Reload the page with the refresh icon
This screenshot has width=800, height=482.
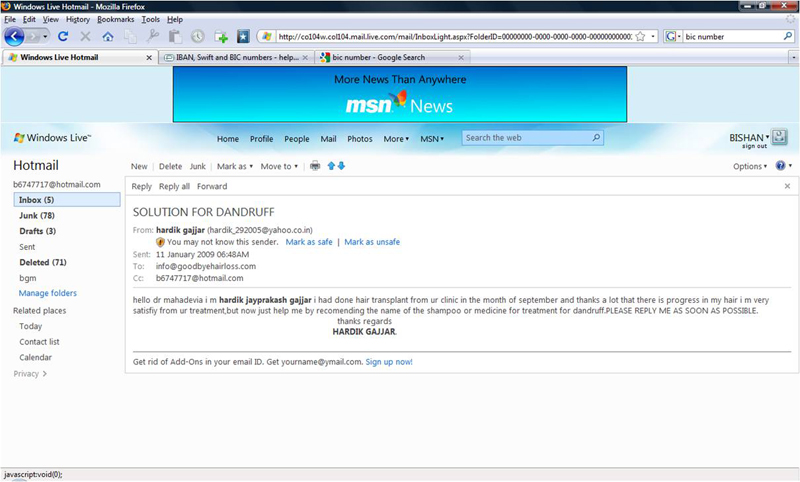[x=63, y=37]
